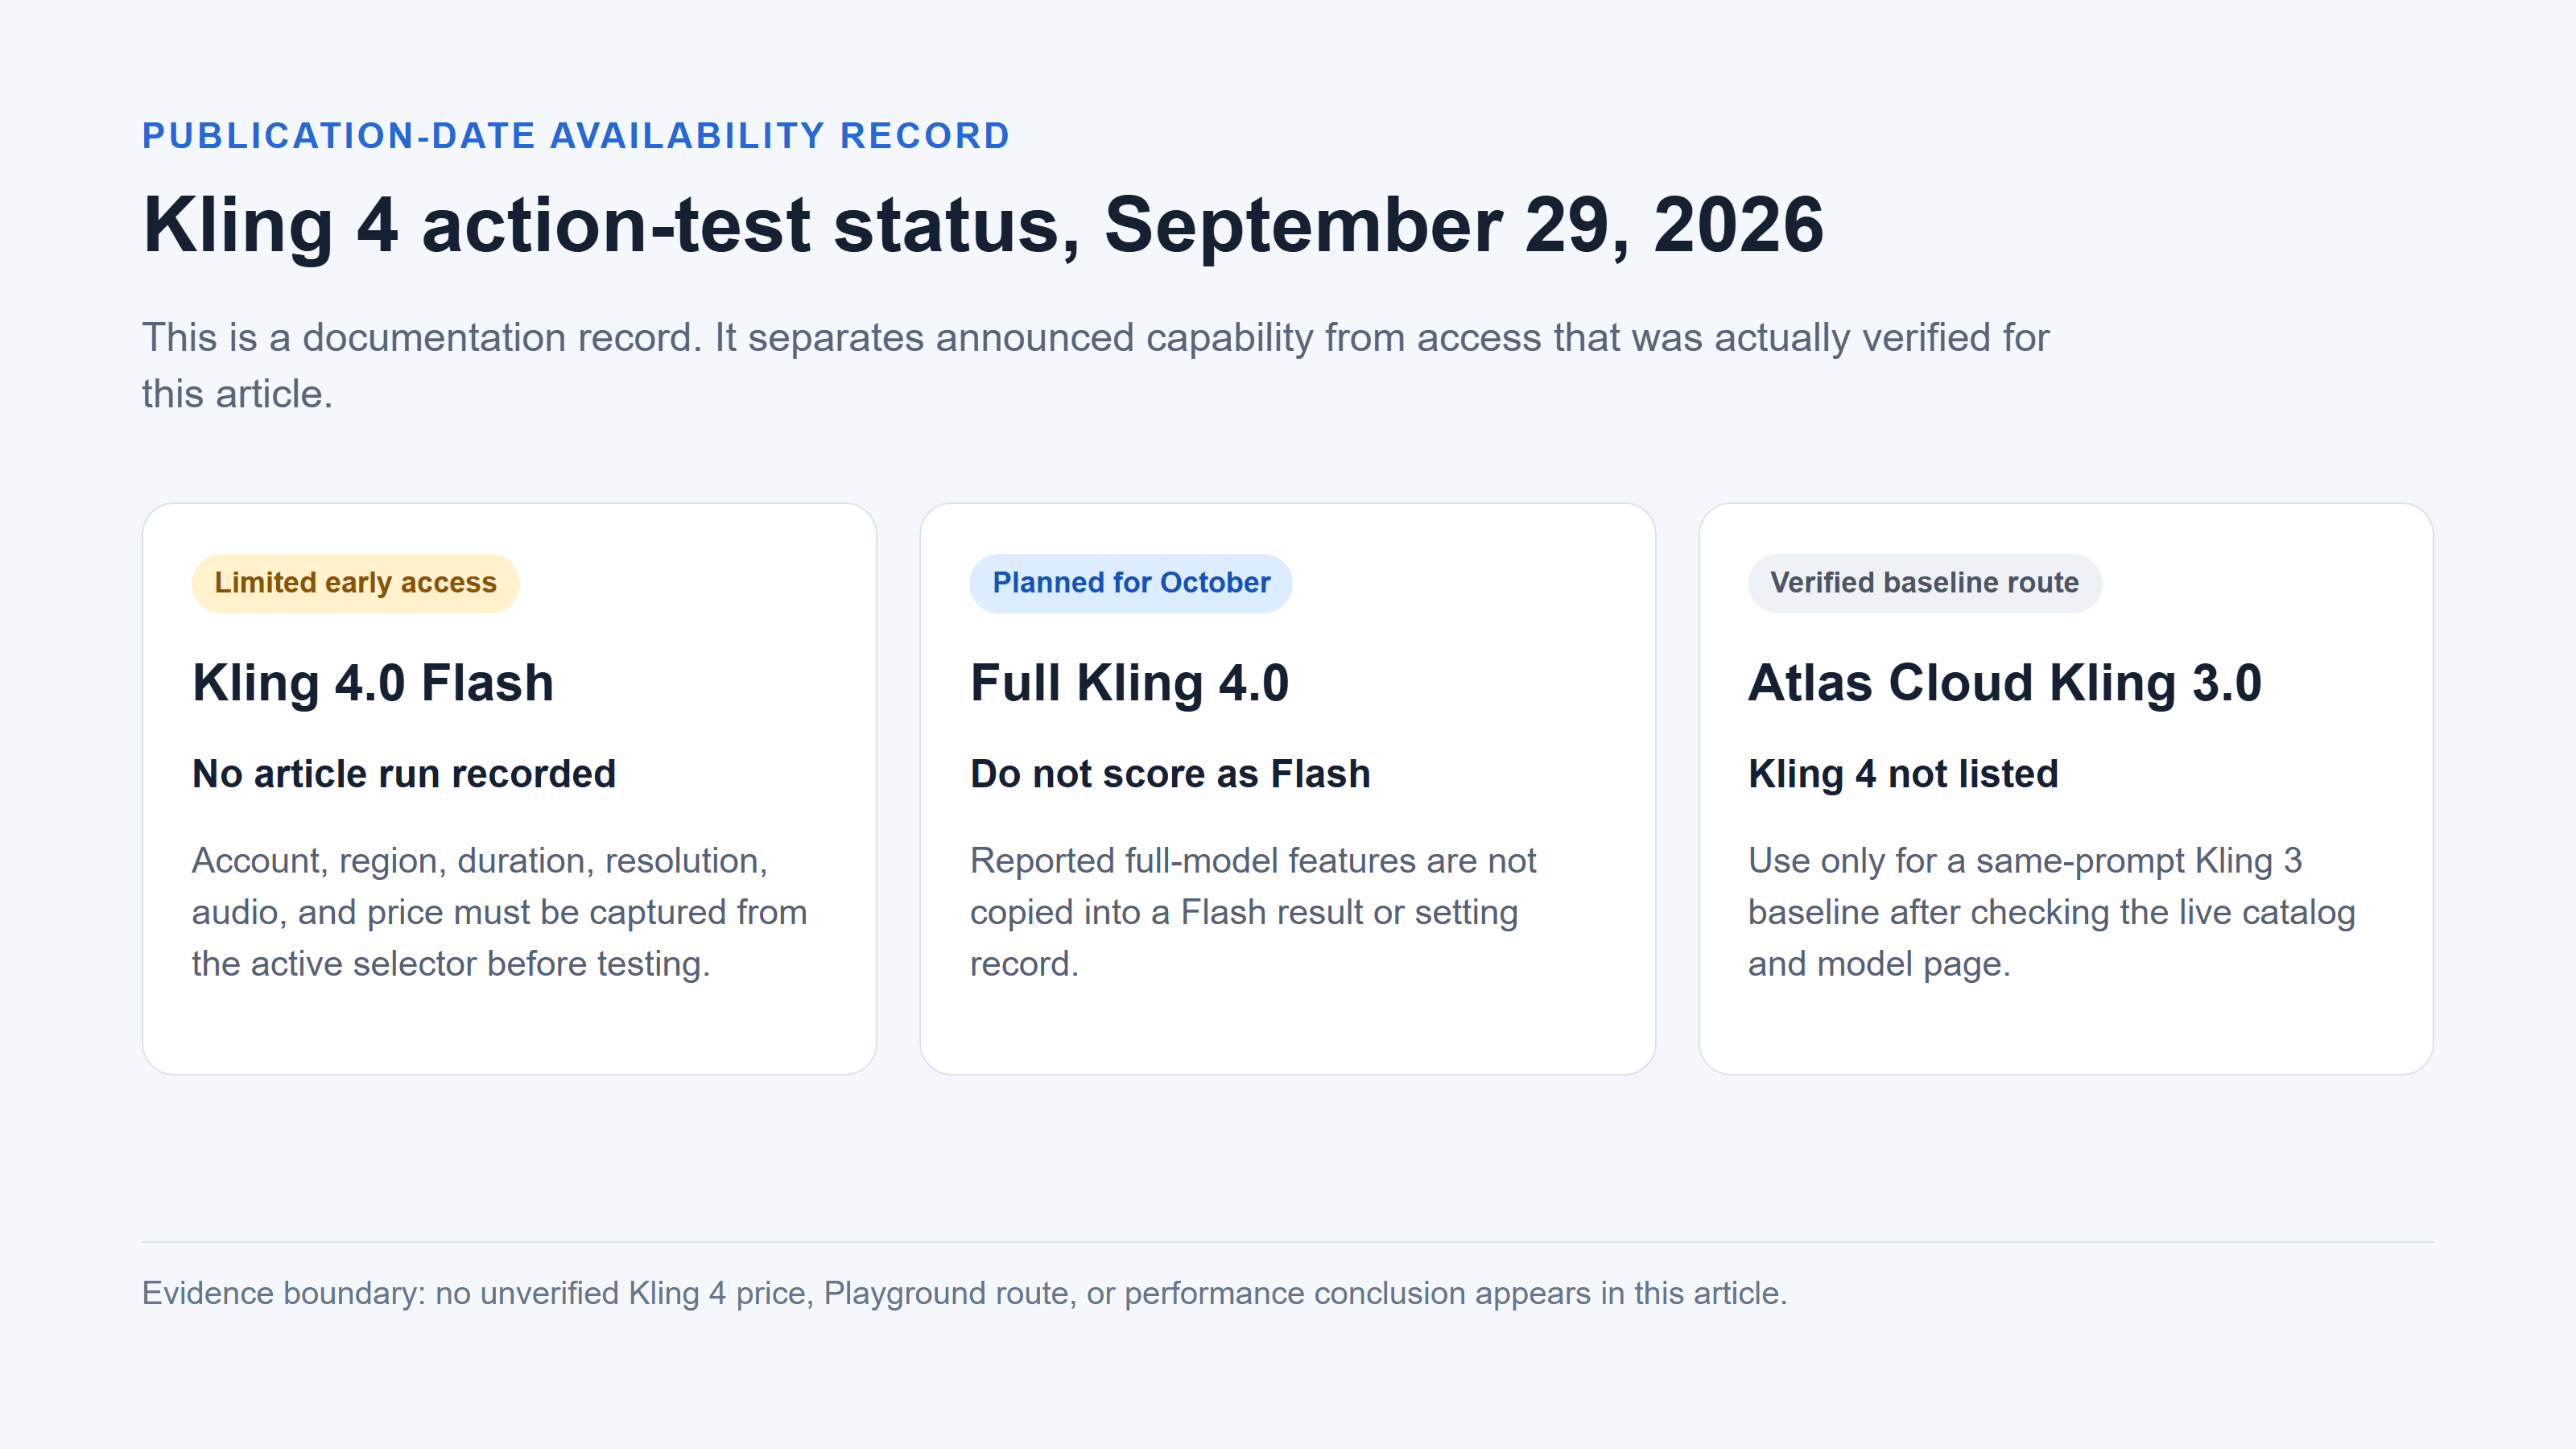Image resolution: width=2576 pixels, height=1449 pixels.
Task: Click the Verified baseline route badge
Action: click(x=1924, y=583)
